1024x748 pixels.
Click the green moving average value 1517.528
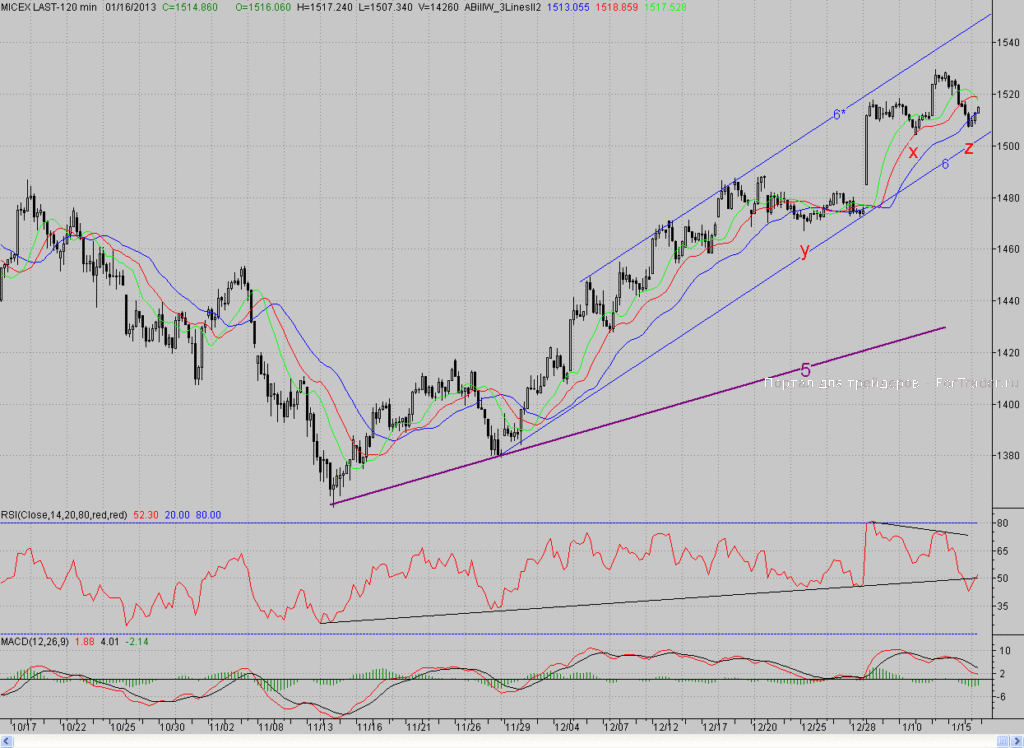pyautogui.click(x=665, y=7)
